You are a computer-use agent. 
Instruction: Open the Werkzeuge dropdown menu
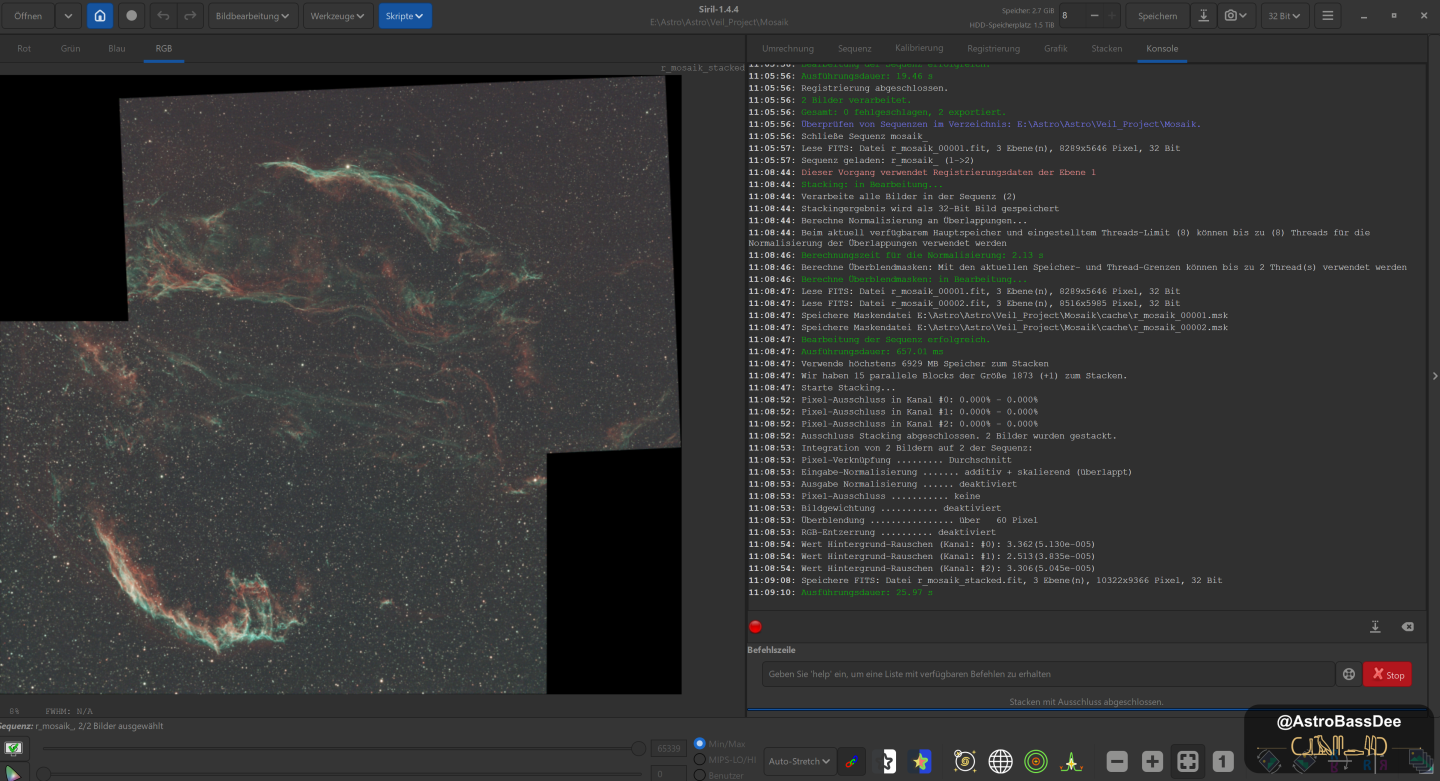point(338,16)
